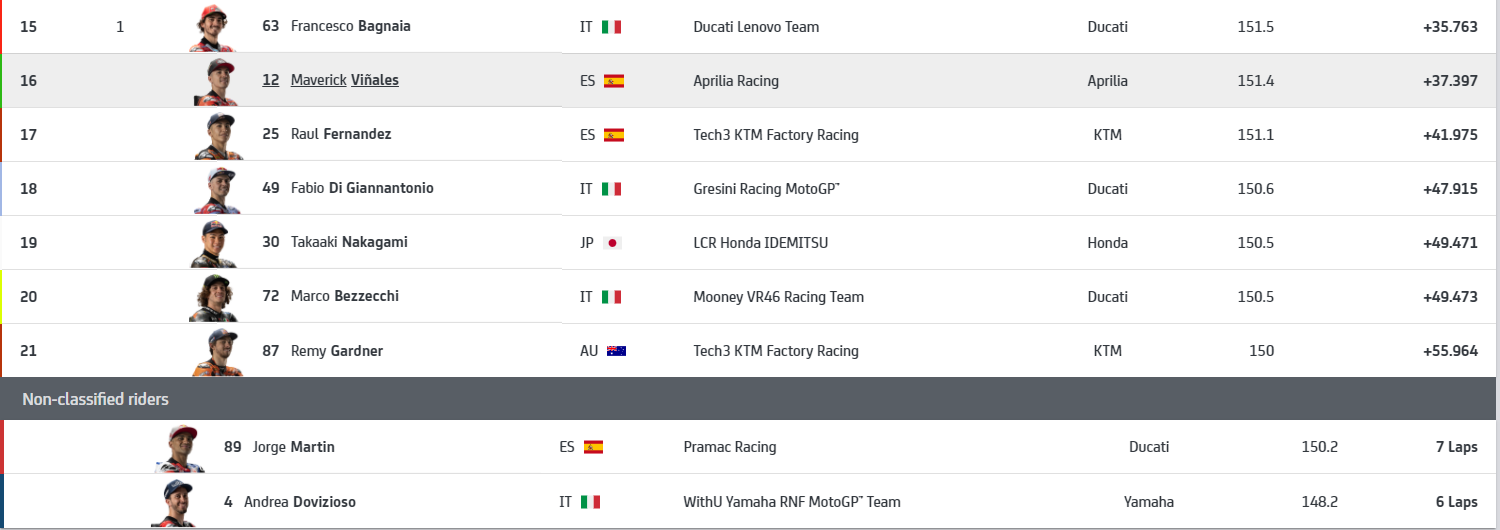The height and width of the screenshot is (530, 1500).
Task: Click the Spanish flag in Maverick Viñales row
Action: 613,81
